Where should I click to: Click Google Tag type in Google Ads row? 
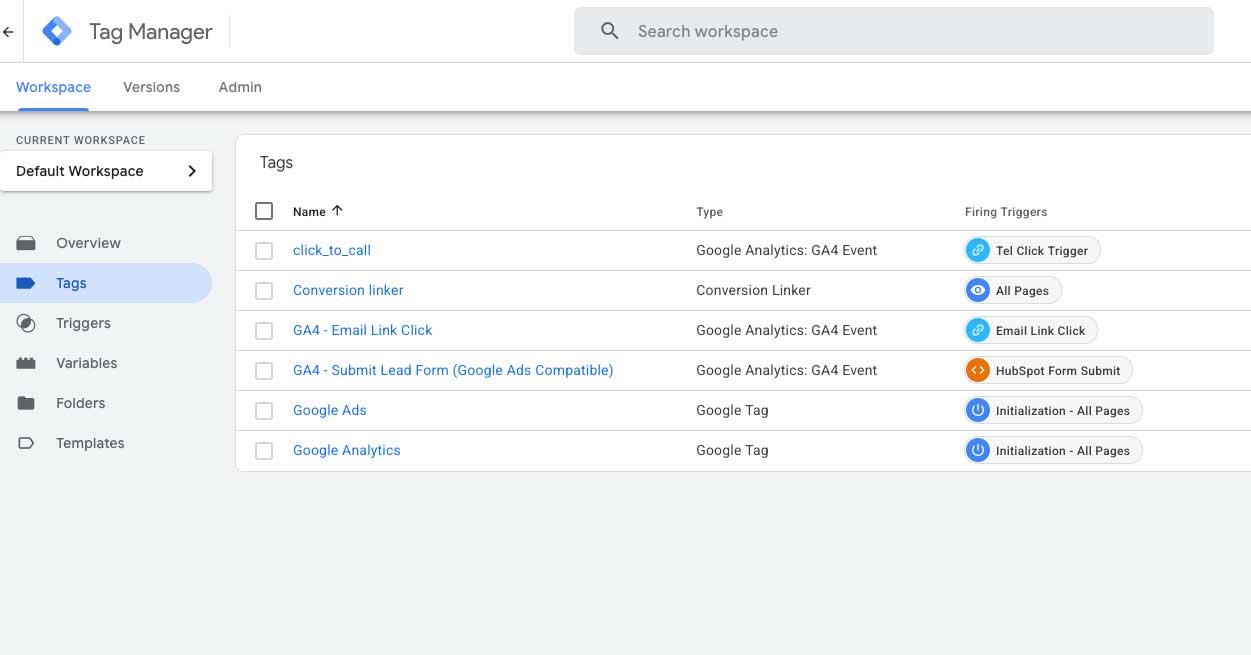[x=733, y=410]
